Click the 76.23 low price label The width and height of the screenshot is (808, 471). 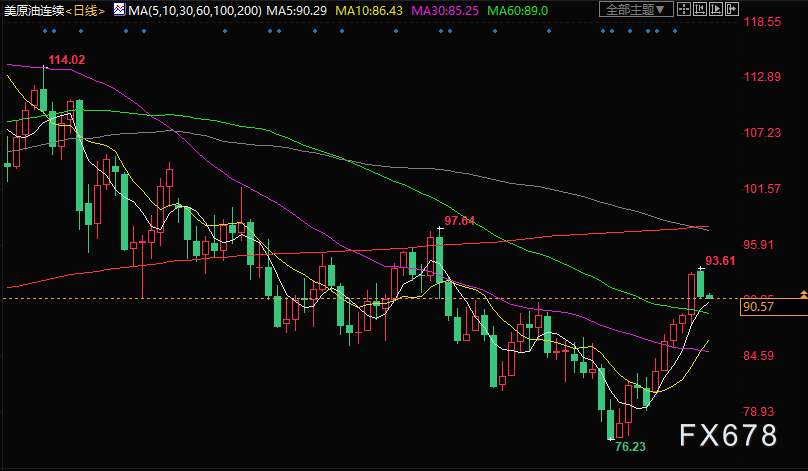(630, 447)
